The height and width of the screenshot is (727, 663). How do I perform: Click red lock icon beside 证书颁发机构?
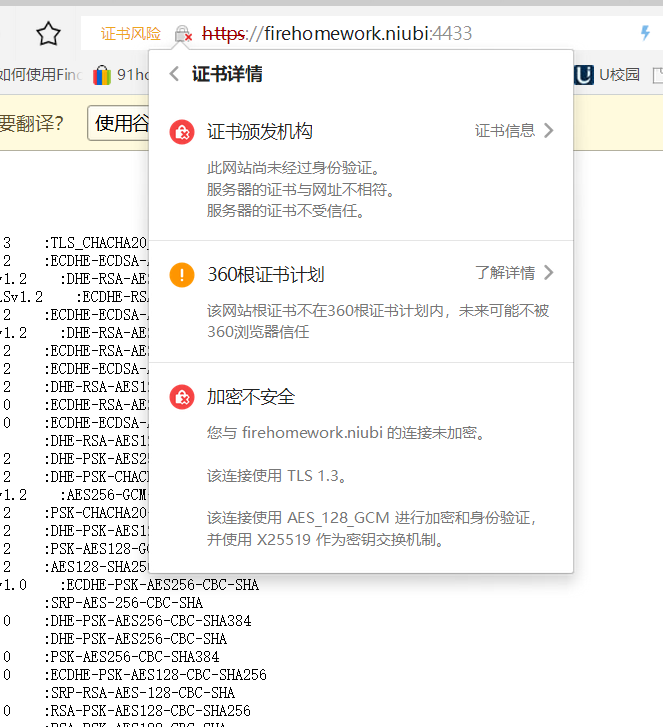tap(182, 132)
